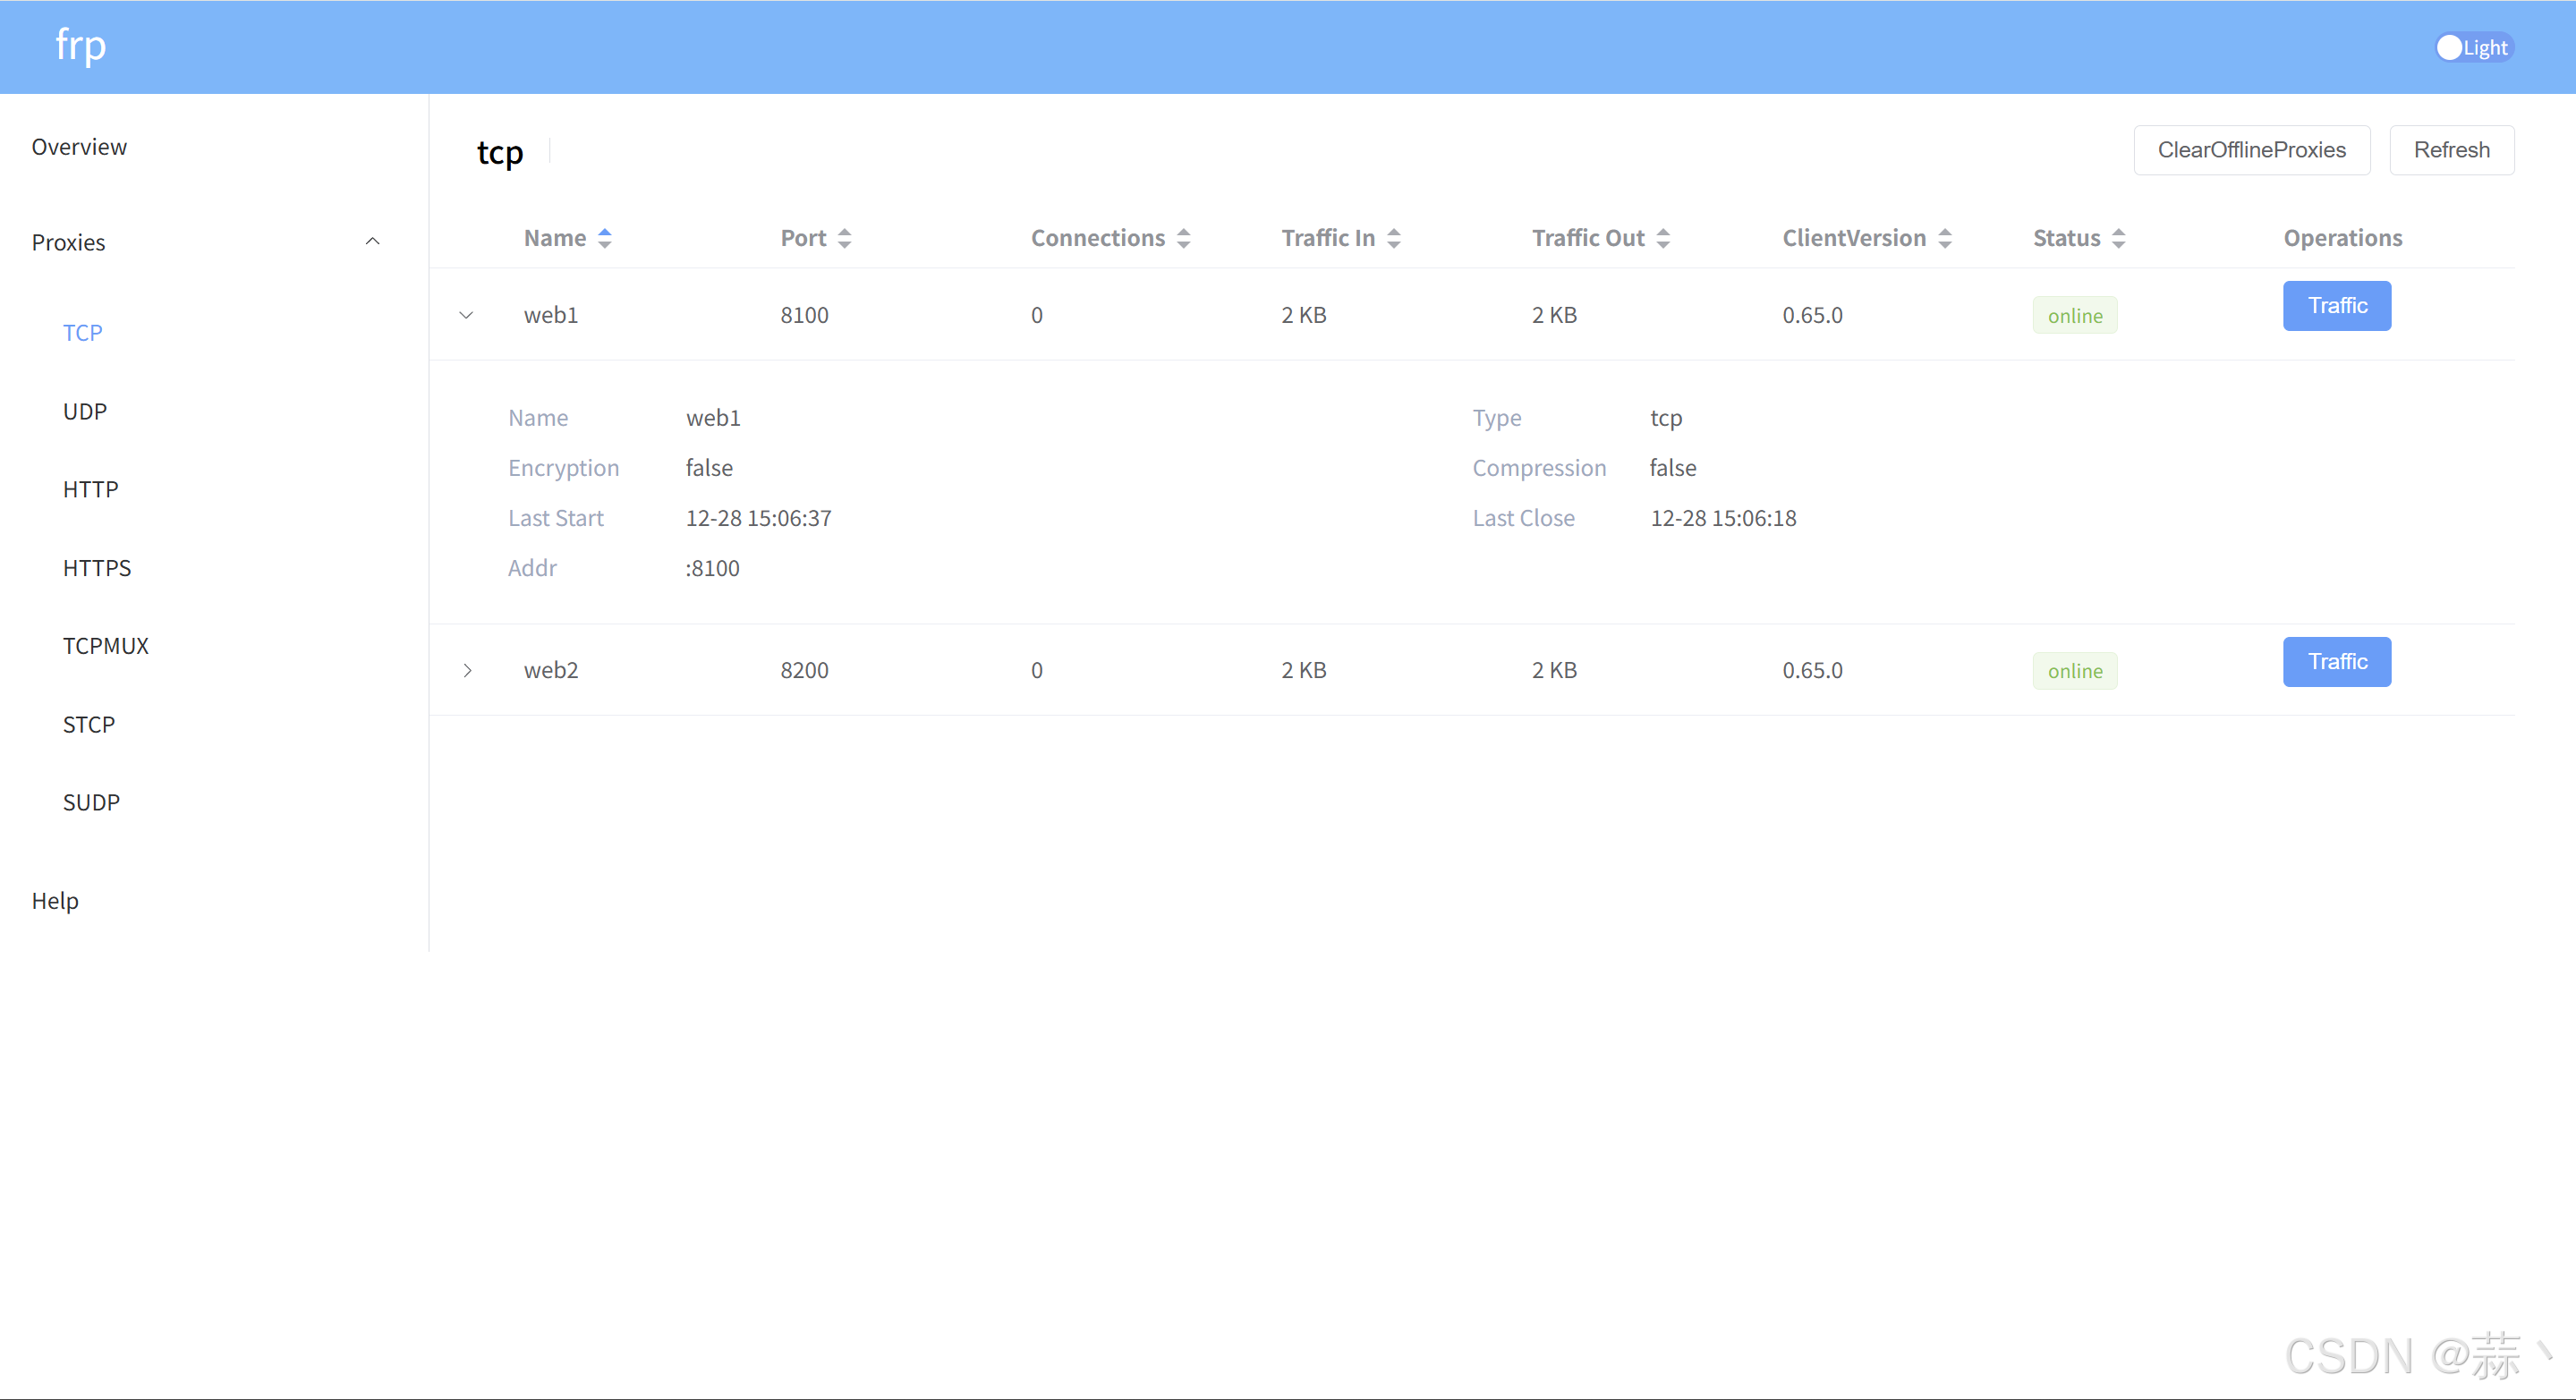Open the Help menu item
Screen dimensions: 2576x1400
[55, 901]
